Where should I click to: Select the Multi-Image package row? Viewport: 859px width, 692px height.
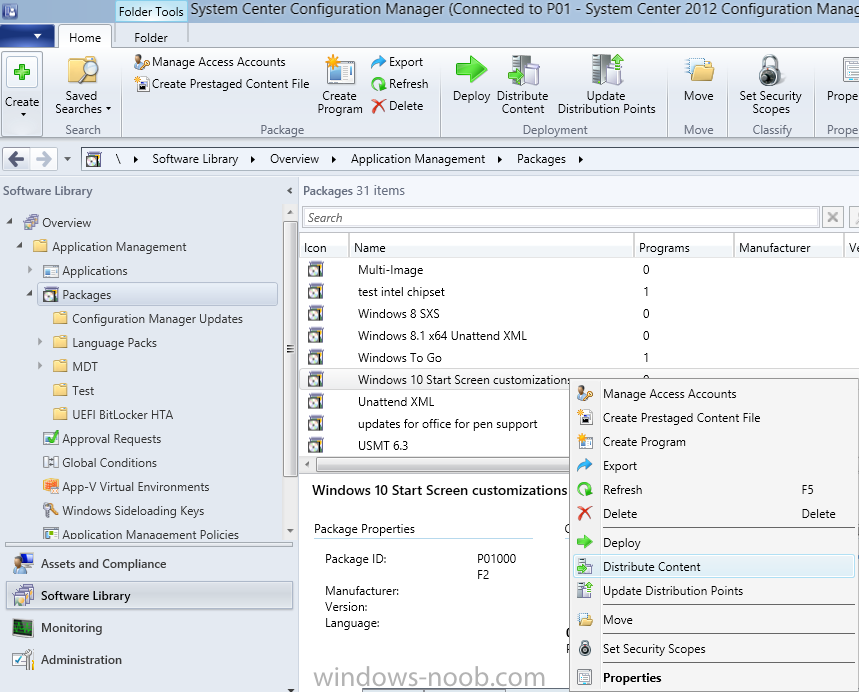(579, 270)
